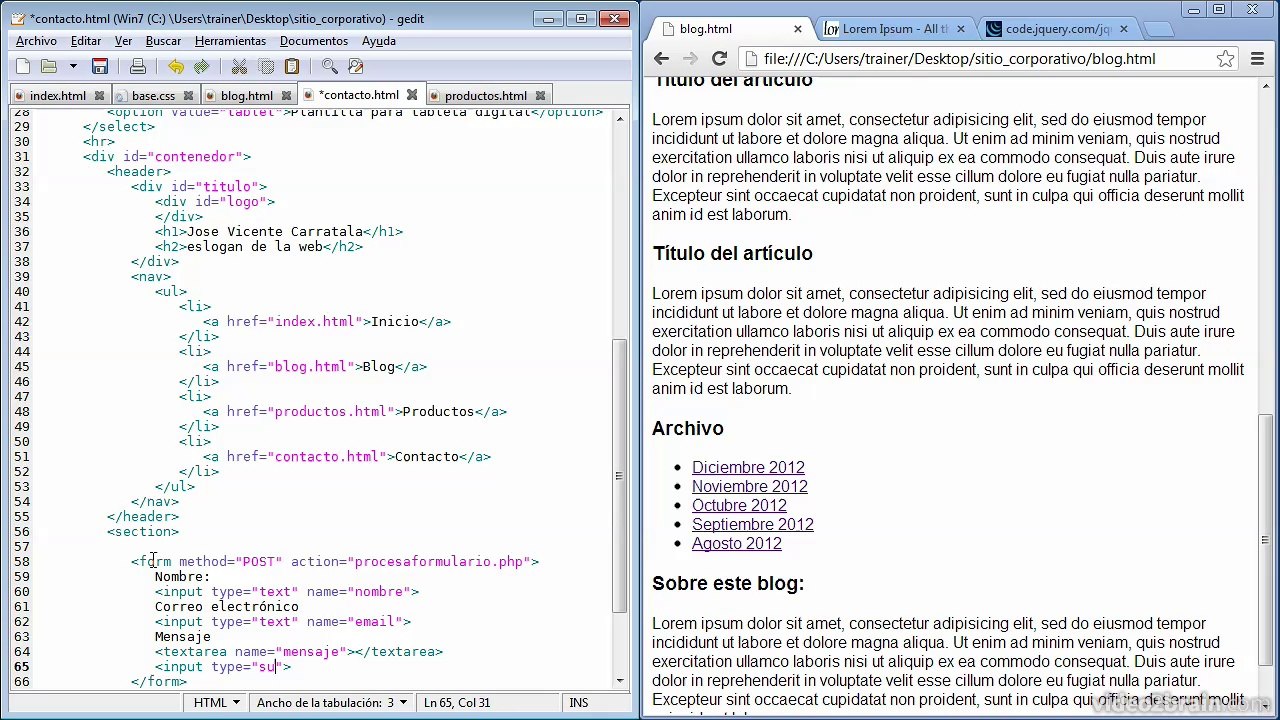Screen dimensions: 1280x720
Task: Bookmark this page with the star icon
Action: pyautogui.click(x=1225, y=59)
